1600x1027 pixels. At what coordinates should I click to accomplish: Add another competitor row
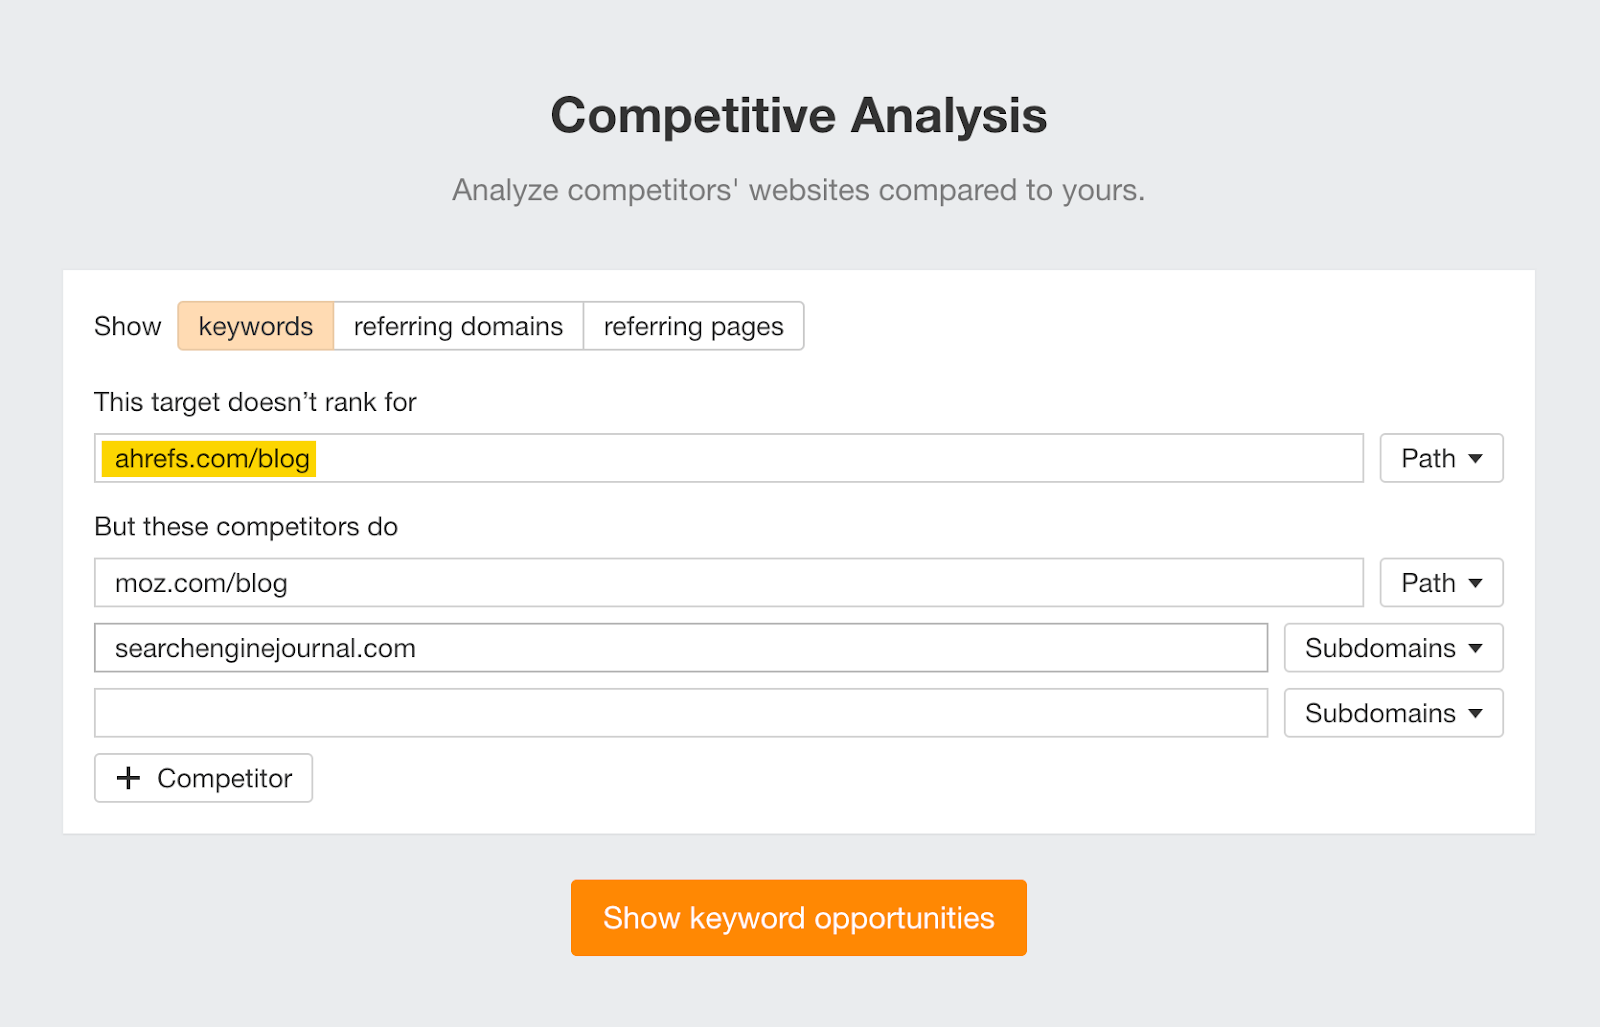coord(203,778)
